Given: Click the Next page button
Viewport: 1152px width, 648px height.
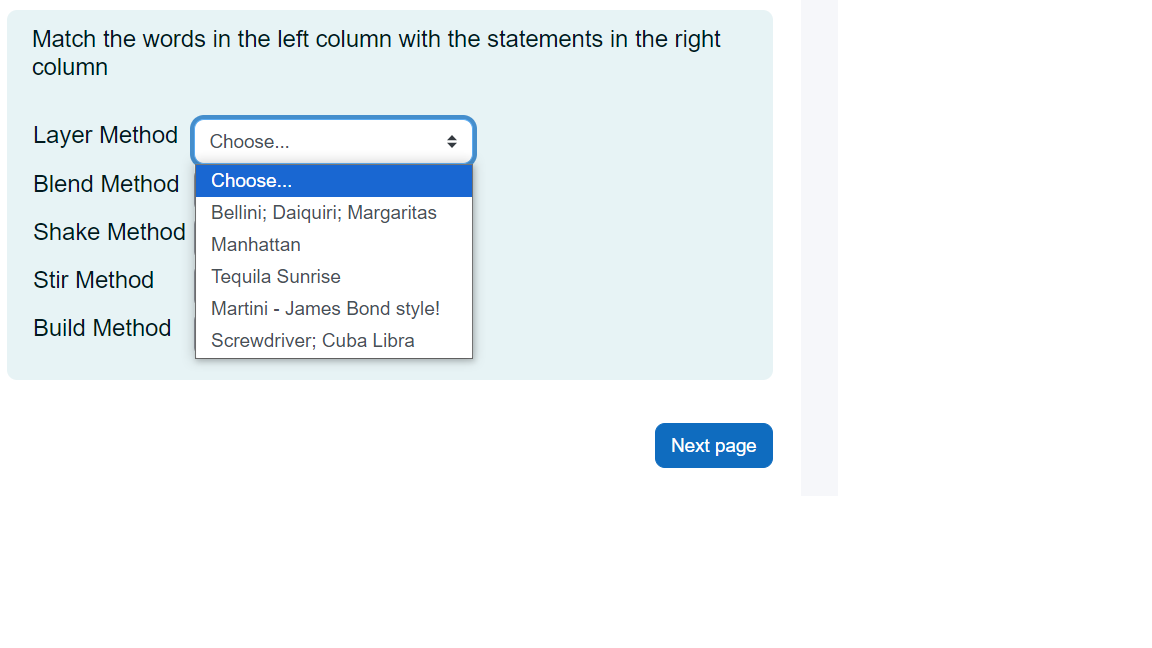Looking at the screenshot, I should click(713, 445).
